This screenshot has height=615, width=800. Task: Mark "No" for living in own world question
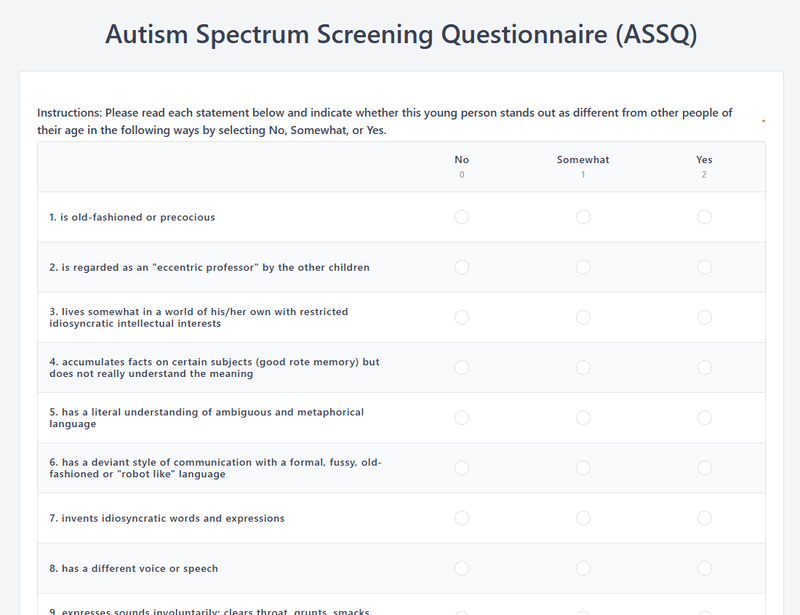[x=461, y=317]
